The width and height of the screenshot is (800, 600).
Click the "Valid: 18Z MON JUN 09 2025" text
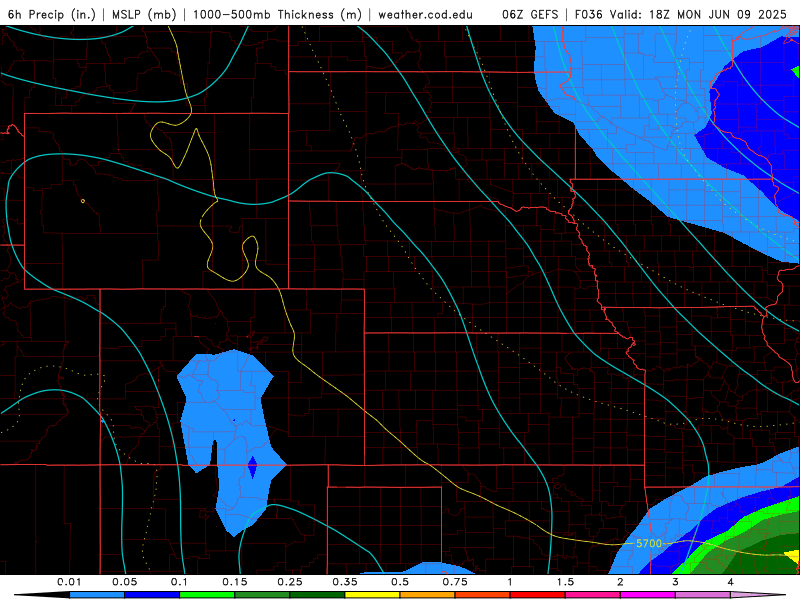698,14
